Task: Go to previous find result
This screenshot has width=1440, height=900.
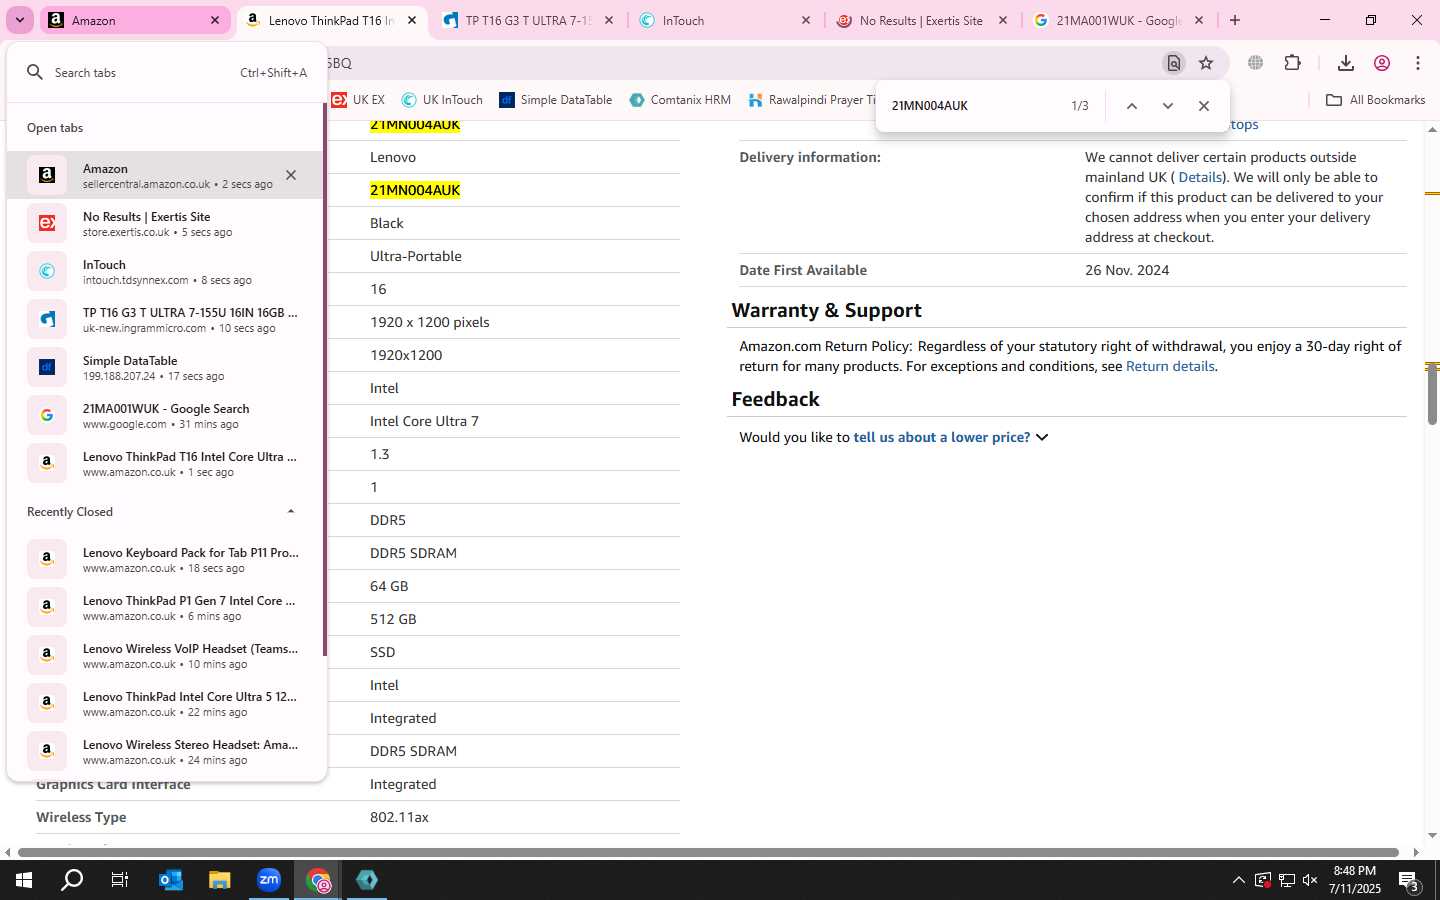Action: 1132,106
